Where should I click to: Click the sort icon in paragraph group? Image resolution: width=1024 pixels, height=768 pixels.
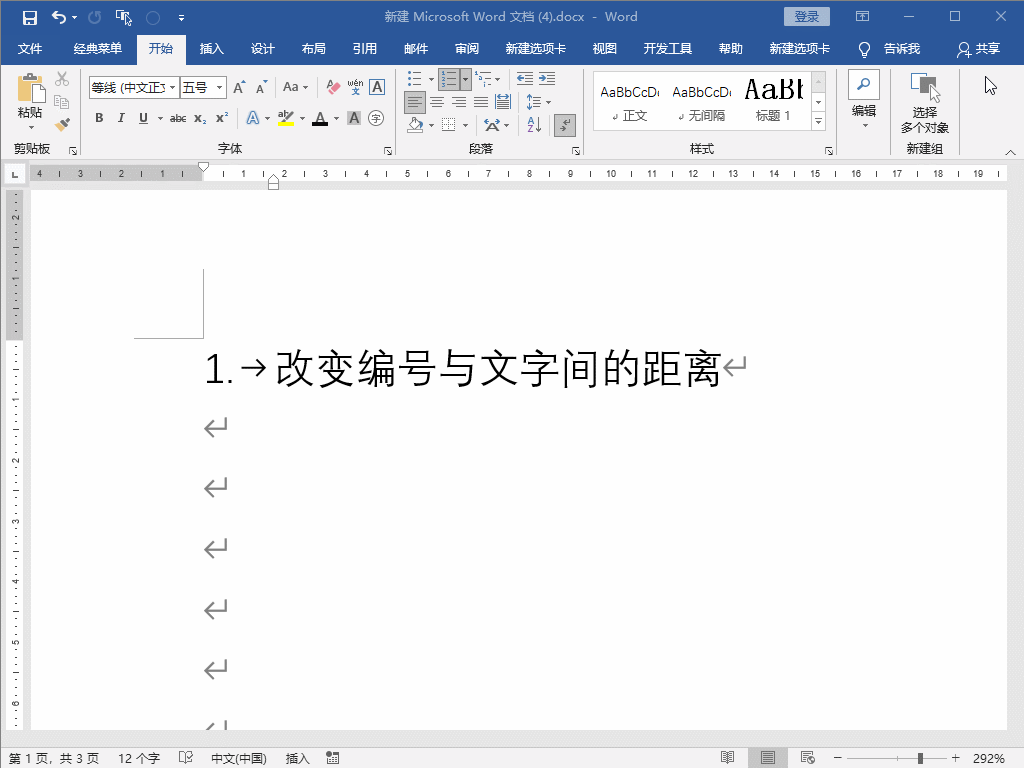[x=534, y=125]
